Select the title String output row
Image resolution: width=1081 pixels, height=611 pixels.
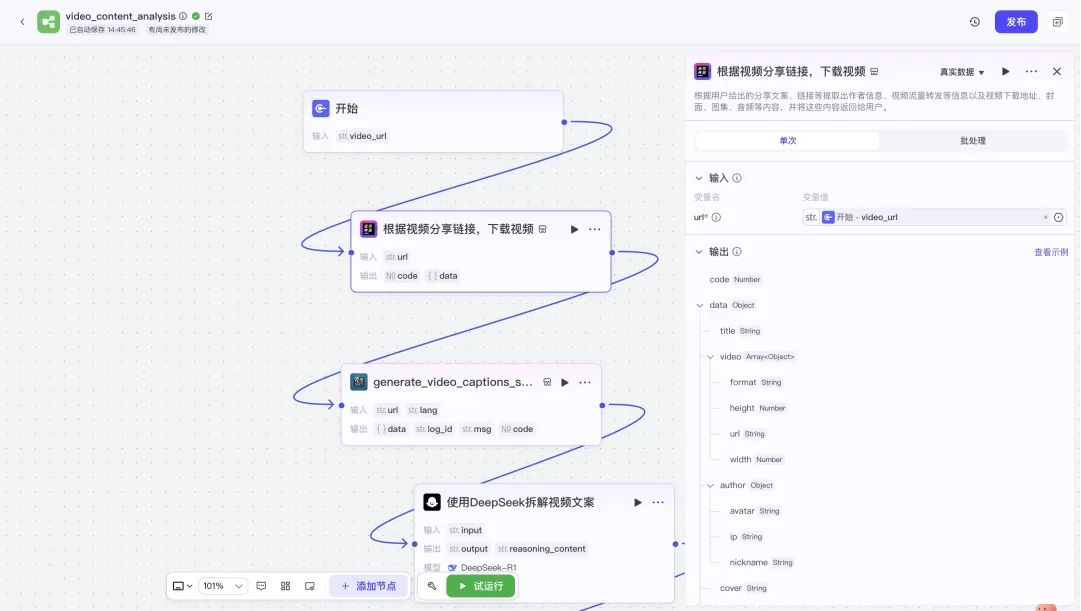740,331
